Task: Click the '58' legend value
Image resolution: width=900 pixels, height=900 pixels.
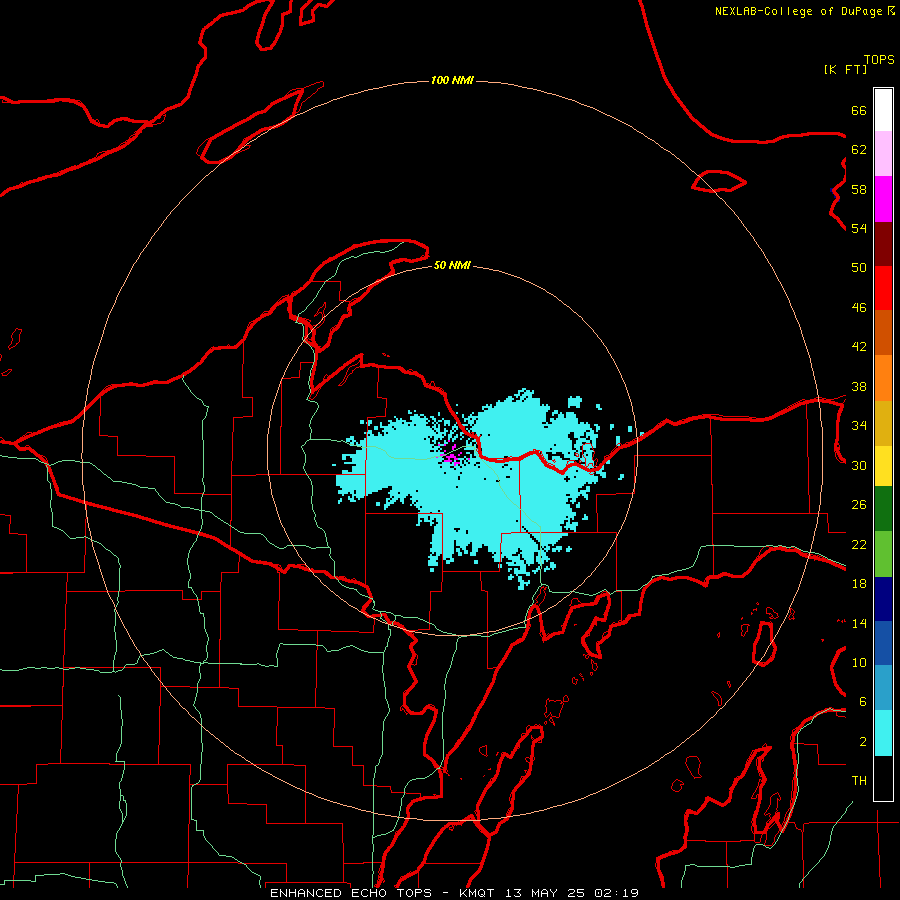Action: click(x=859, y=189)
